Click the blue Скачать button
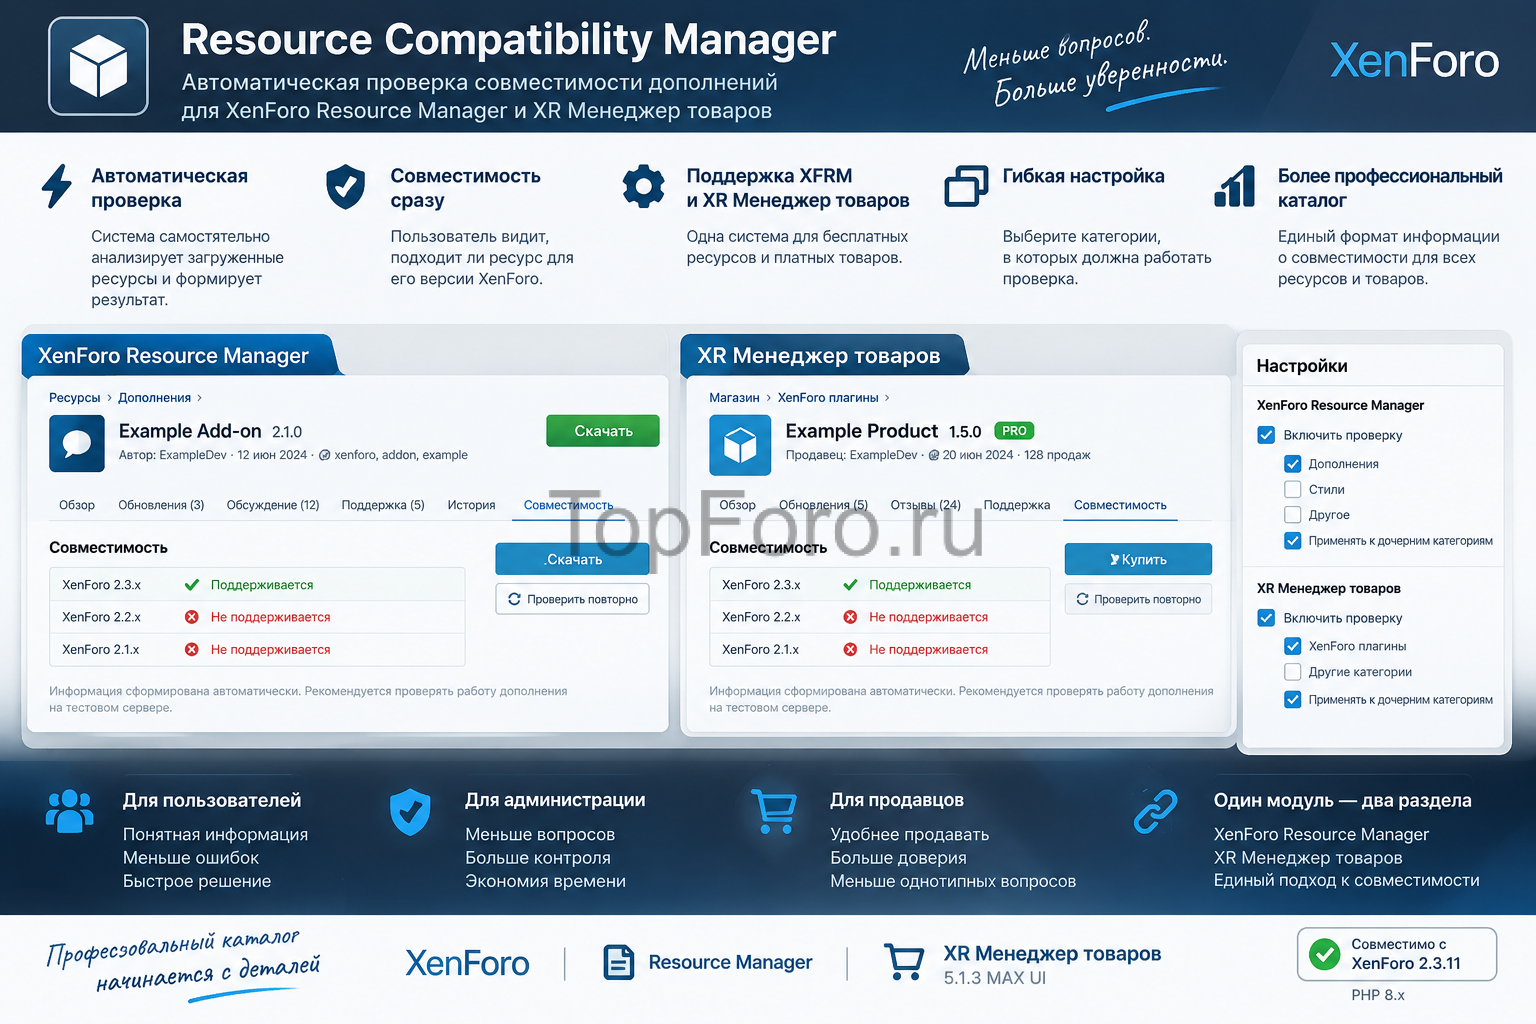This screenshot has height=1024, width=1536. coord(572,559)
